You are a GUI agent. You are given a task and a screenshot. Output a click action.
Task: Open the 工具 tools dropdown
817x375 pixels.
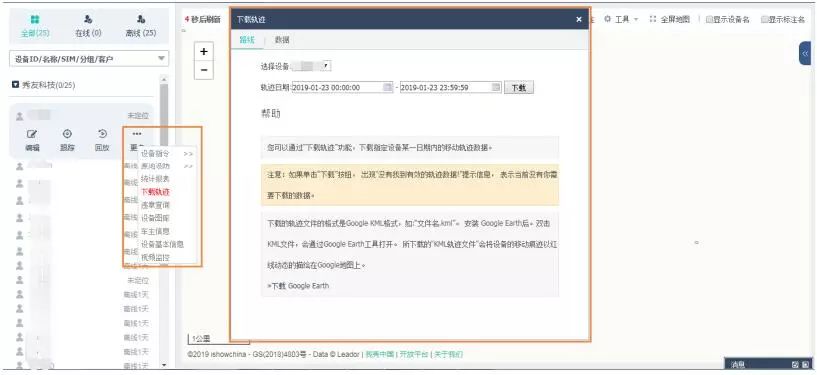pos(621,19)
